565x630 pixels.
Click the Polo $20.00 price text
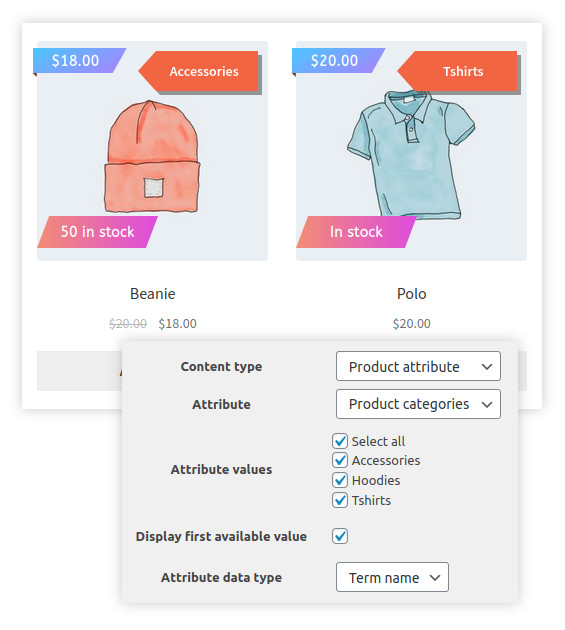(x=411, y=323)
